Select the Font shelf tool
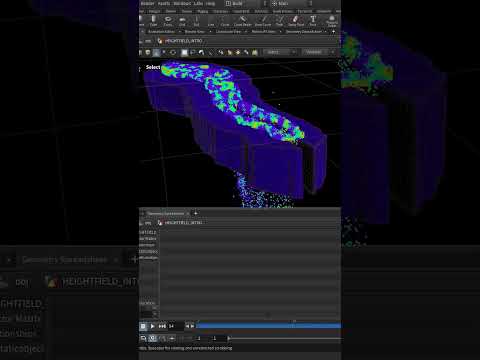The height and width of the screenshot is (360, 480). click(313, 21)
